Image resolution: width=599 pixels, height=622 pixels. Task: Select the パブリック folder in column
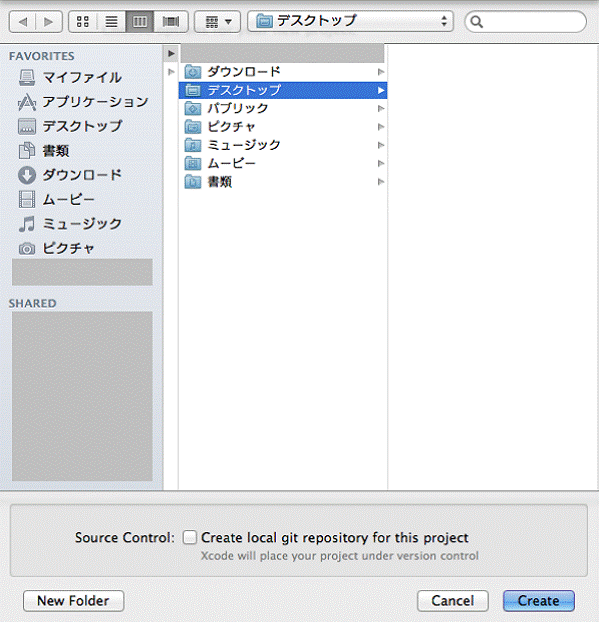(x=283, y=108)
